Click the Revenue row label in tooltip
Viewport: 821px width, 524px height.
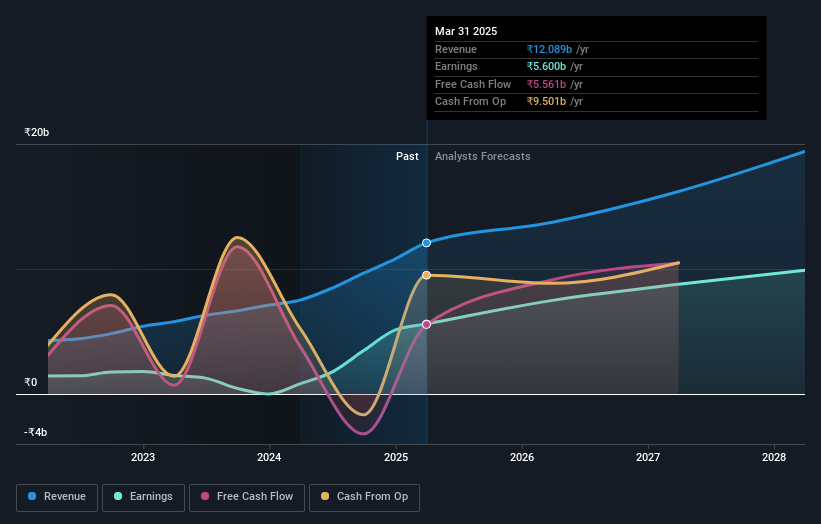456,49
